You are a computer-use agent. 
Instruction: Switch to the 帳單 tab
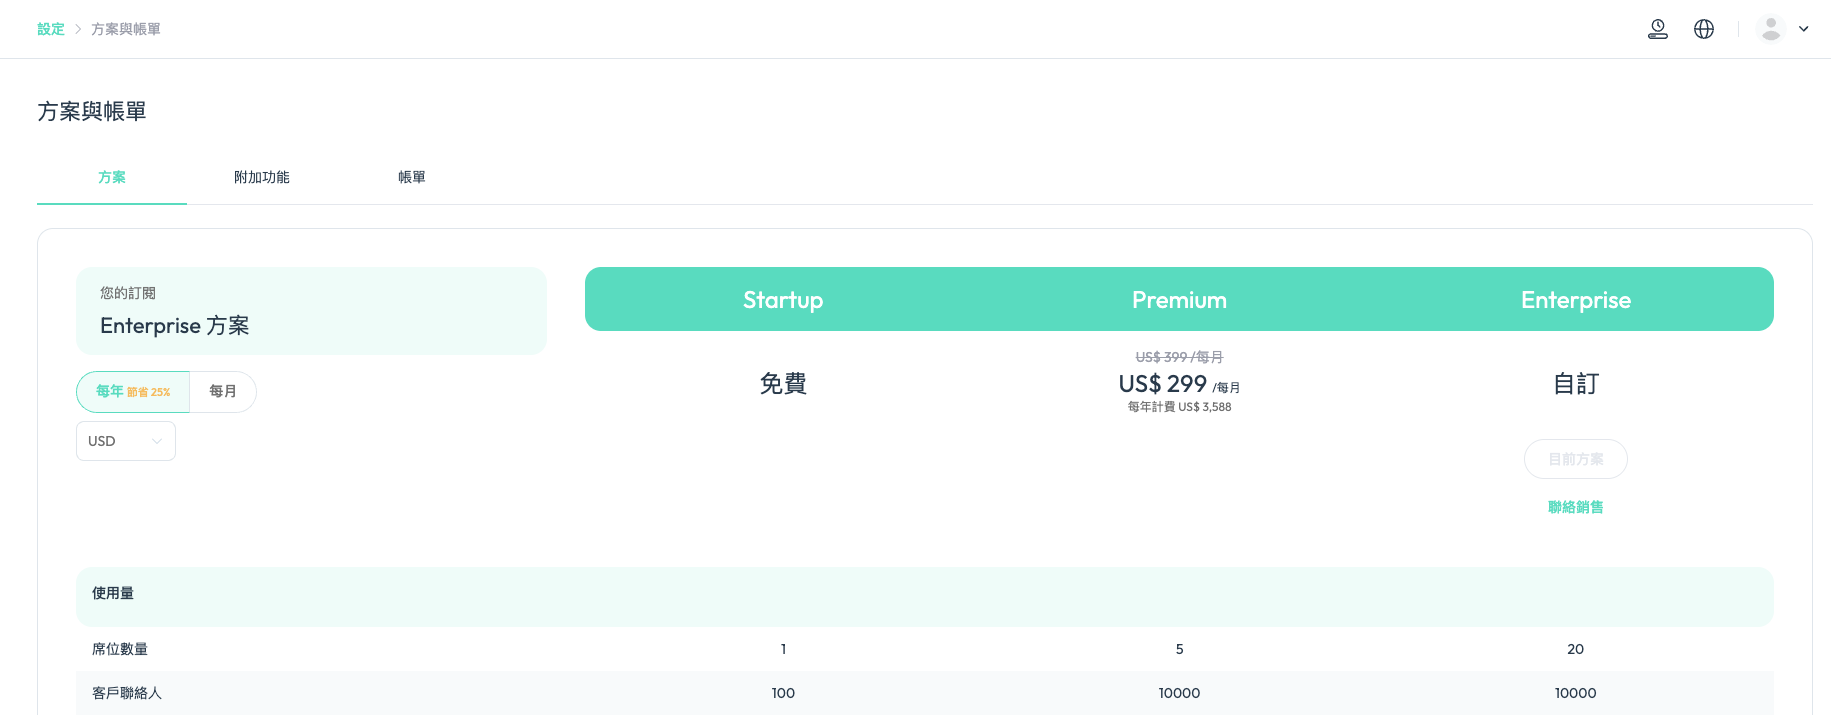coord(412,177)
